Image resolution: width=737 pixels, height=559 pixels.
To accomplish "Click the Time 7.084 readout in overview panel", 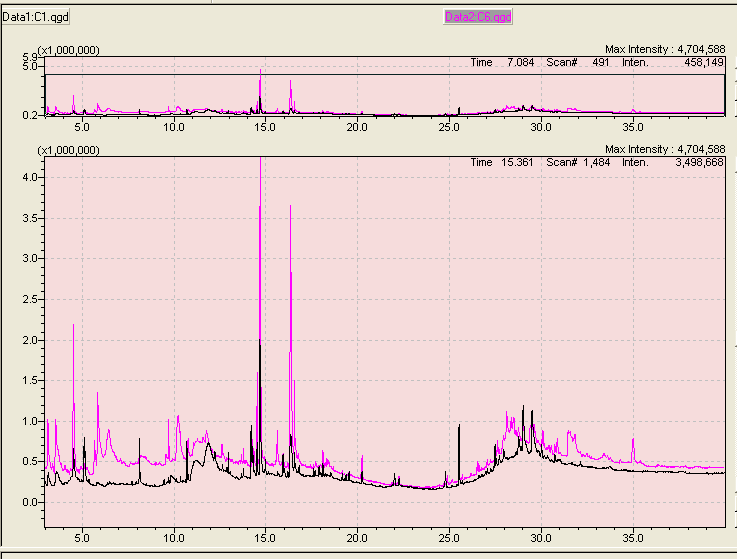I will tap(495, 62).
